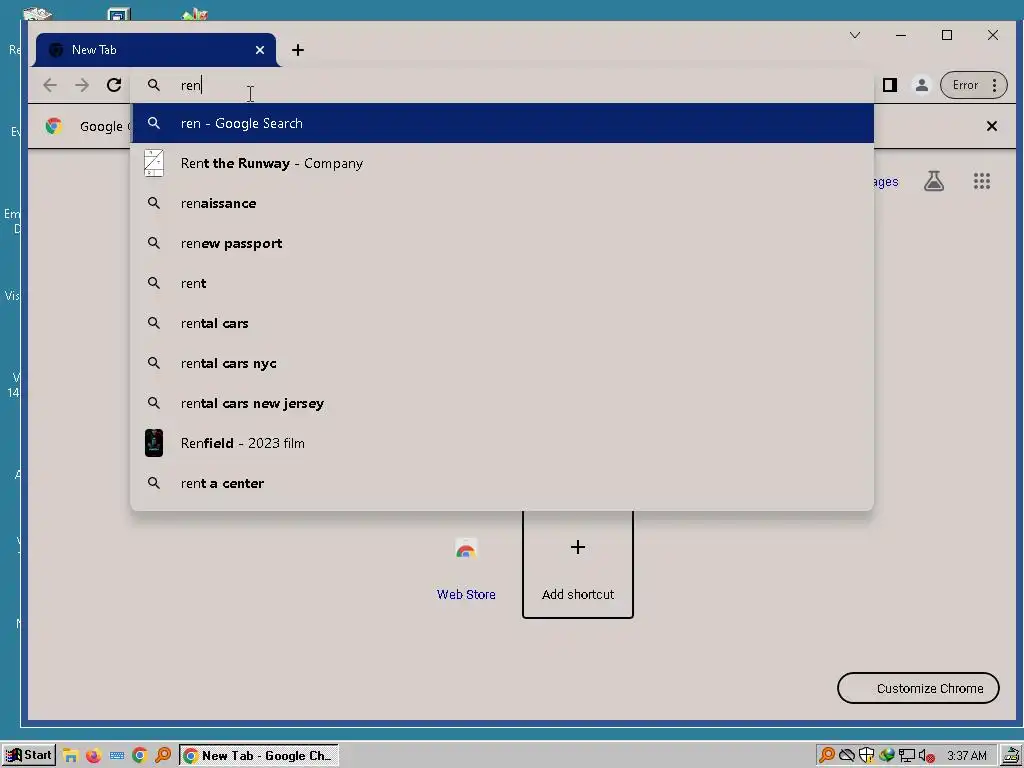Go forward with the forward arrow
This screenshot has height=768, width=1024.
tap(82, 85)
